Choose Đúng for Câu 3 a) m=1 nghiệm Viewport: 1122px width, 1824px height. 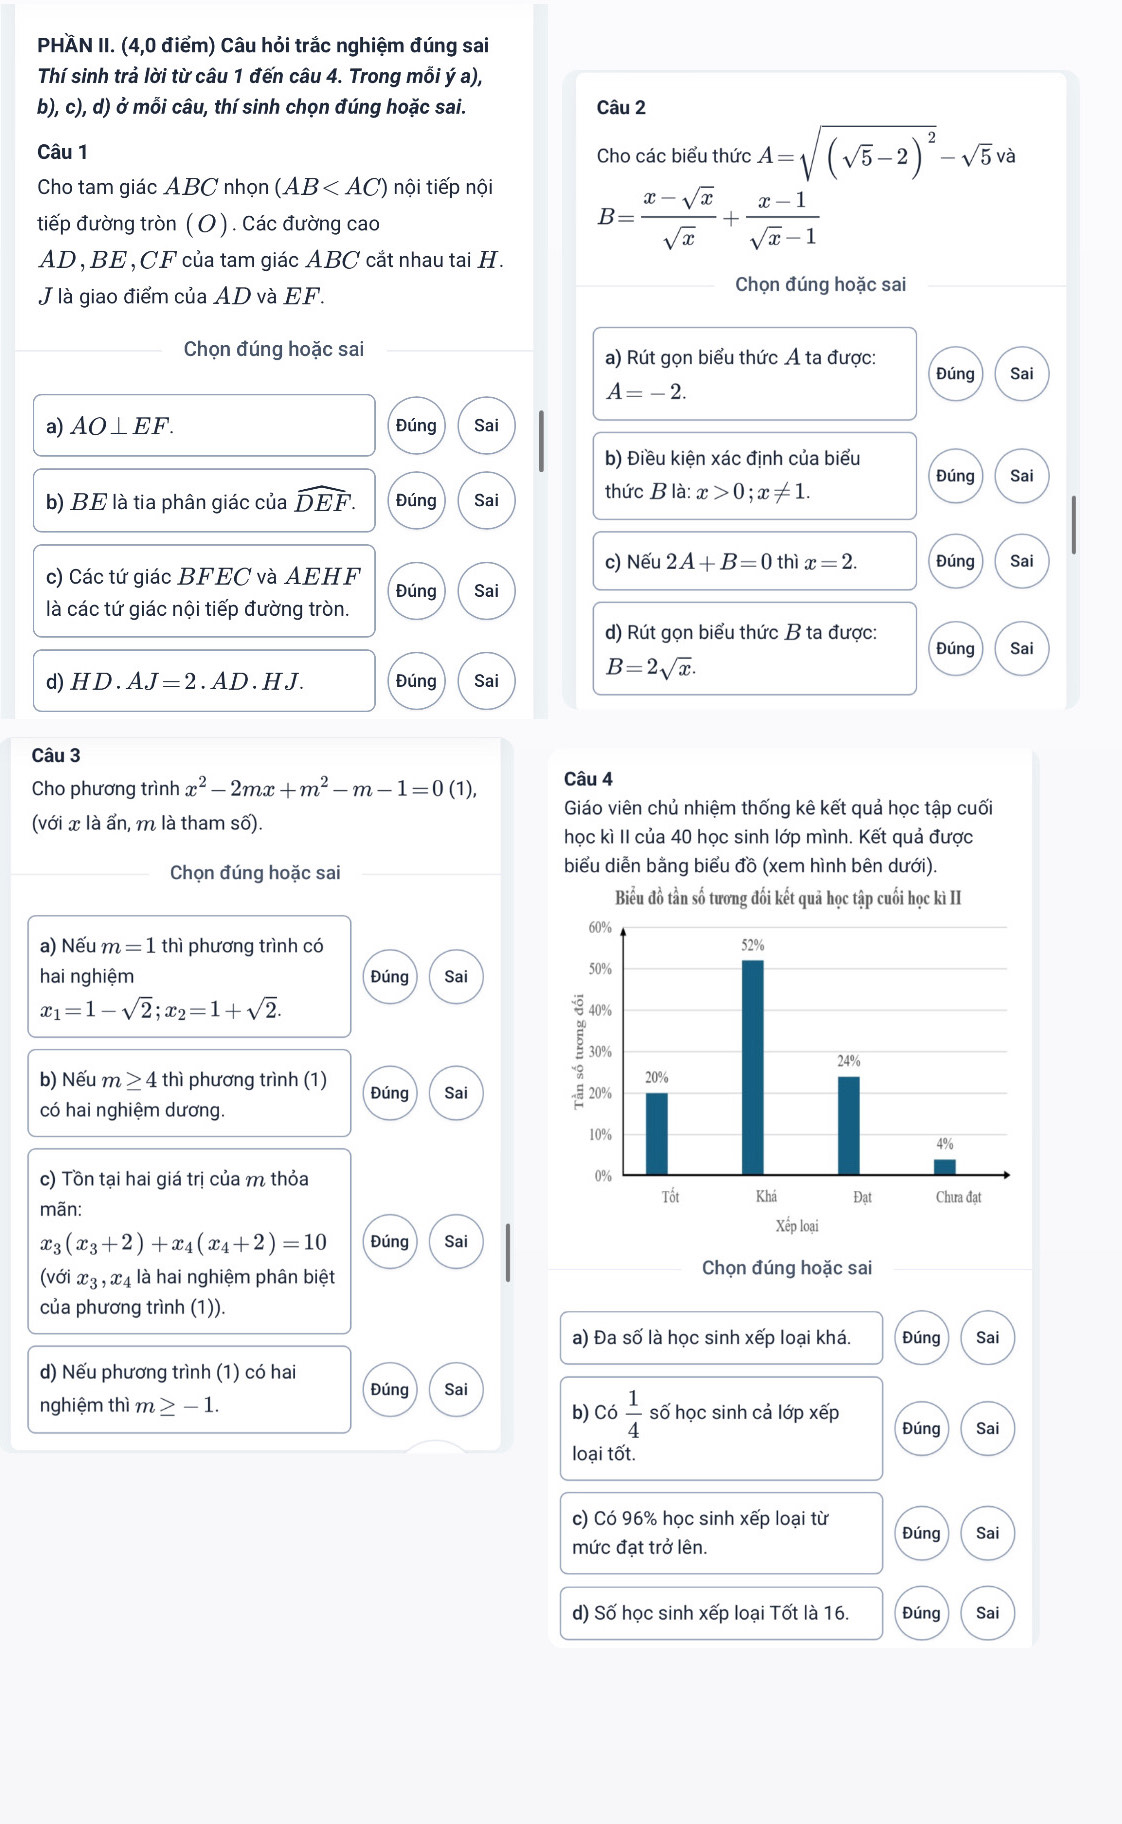(389, 976)
